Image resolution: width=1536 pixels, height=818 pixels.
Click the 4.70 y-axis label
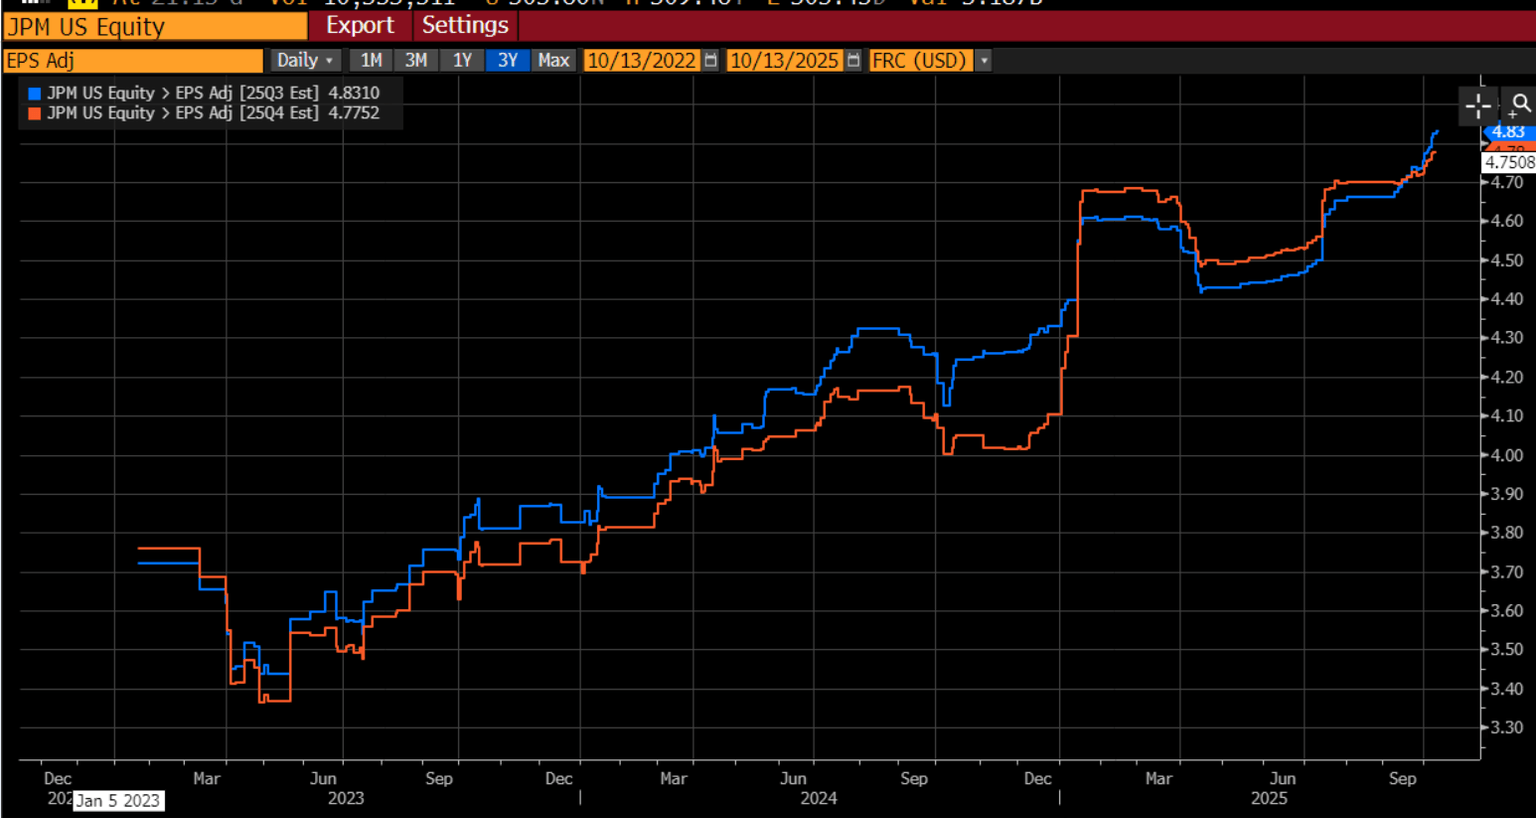tap(1507, 183)
